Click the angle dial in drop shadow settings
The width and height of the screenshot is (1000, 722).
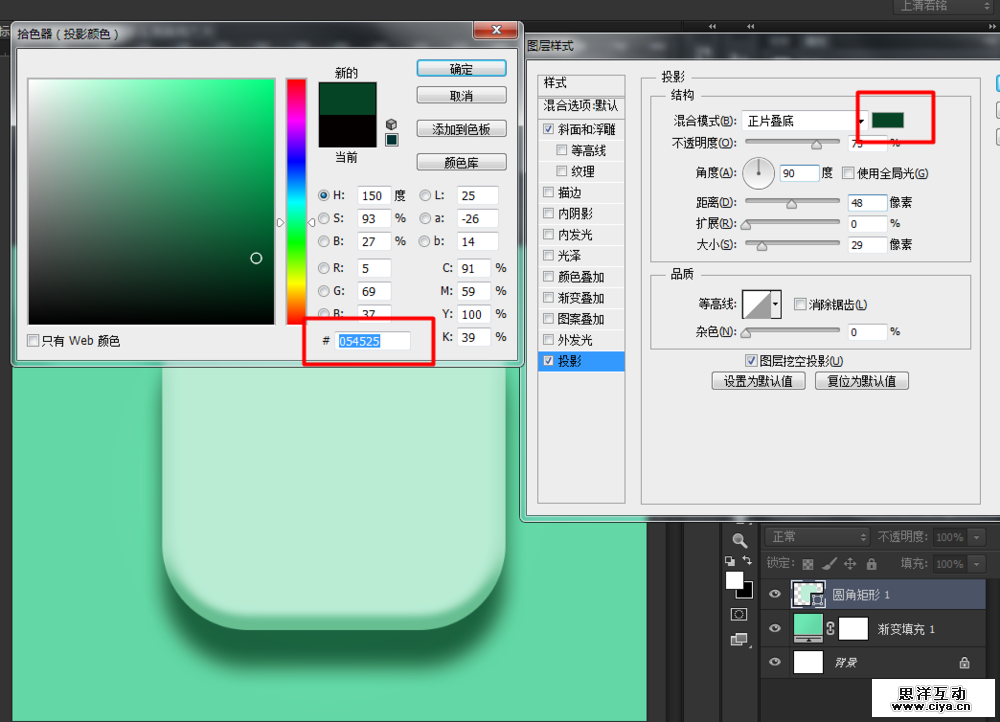758,173
